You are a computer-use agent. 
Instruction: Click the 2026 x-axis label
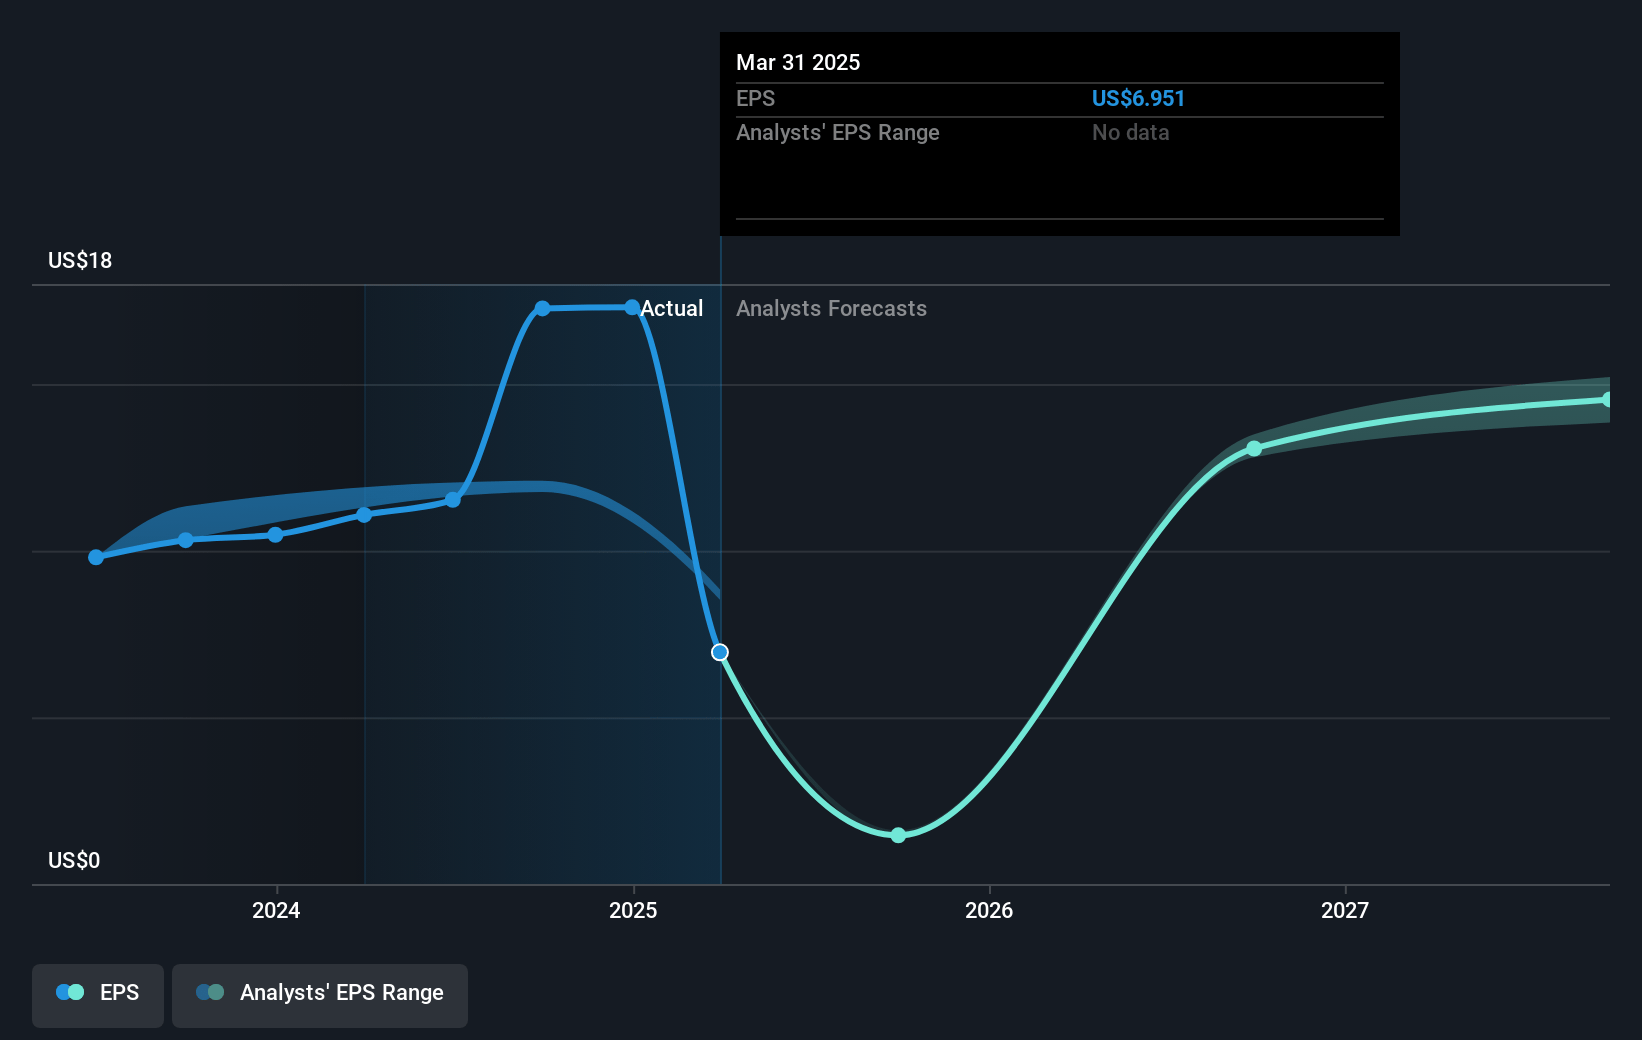tap(989, 910)
